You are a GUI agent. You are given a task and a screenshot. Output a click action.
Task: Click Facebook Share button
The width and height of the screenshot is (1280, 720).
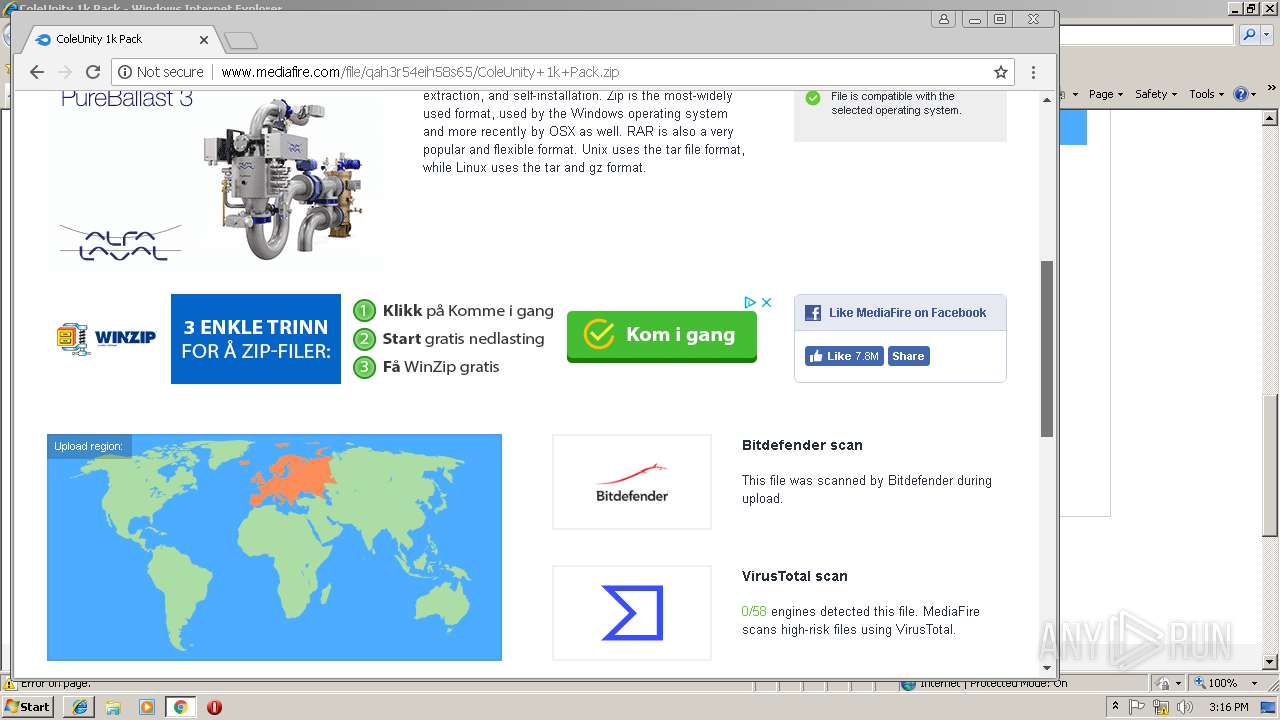tap(908, 356)
